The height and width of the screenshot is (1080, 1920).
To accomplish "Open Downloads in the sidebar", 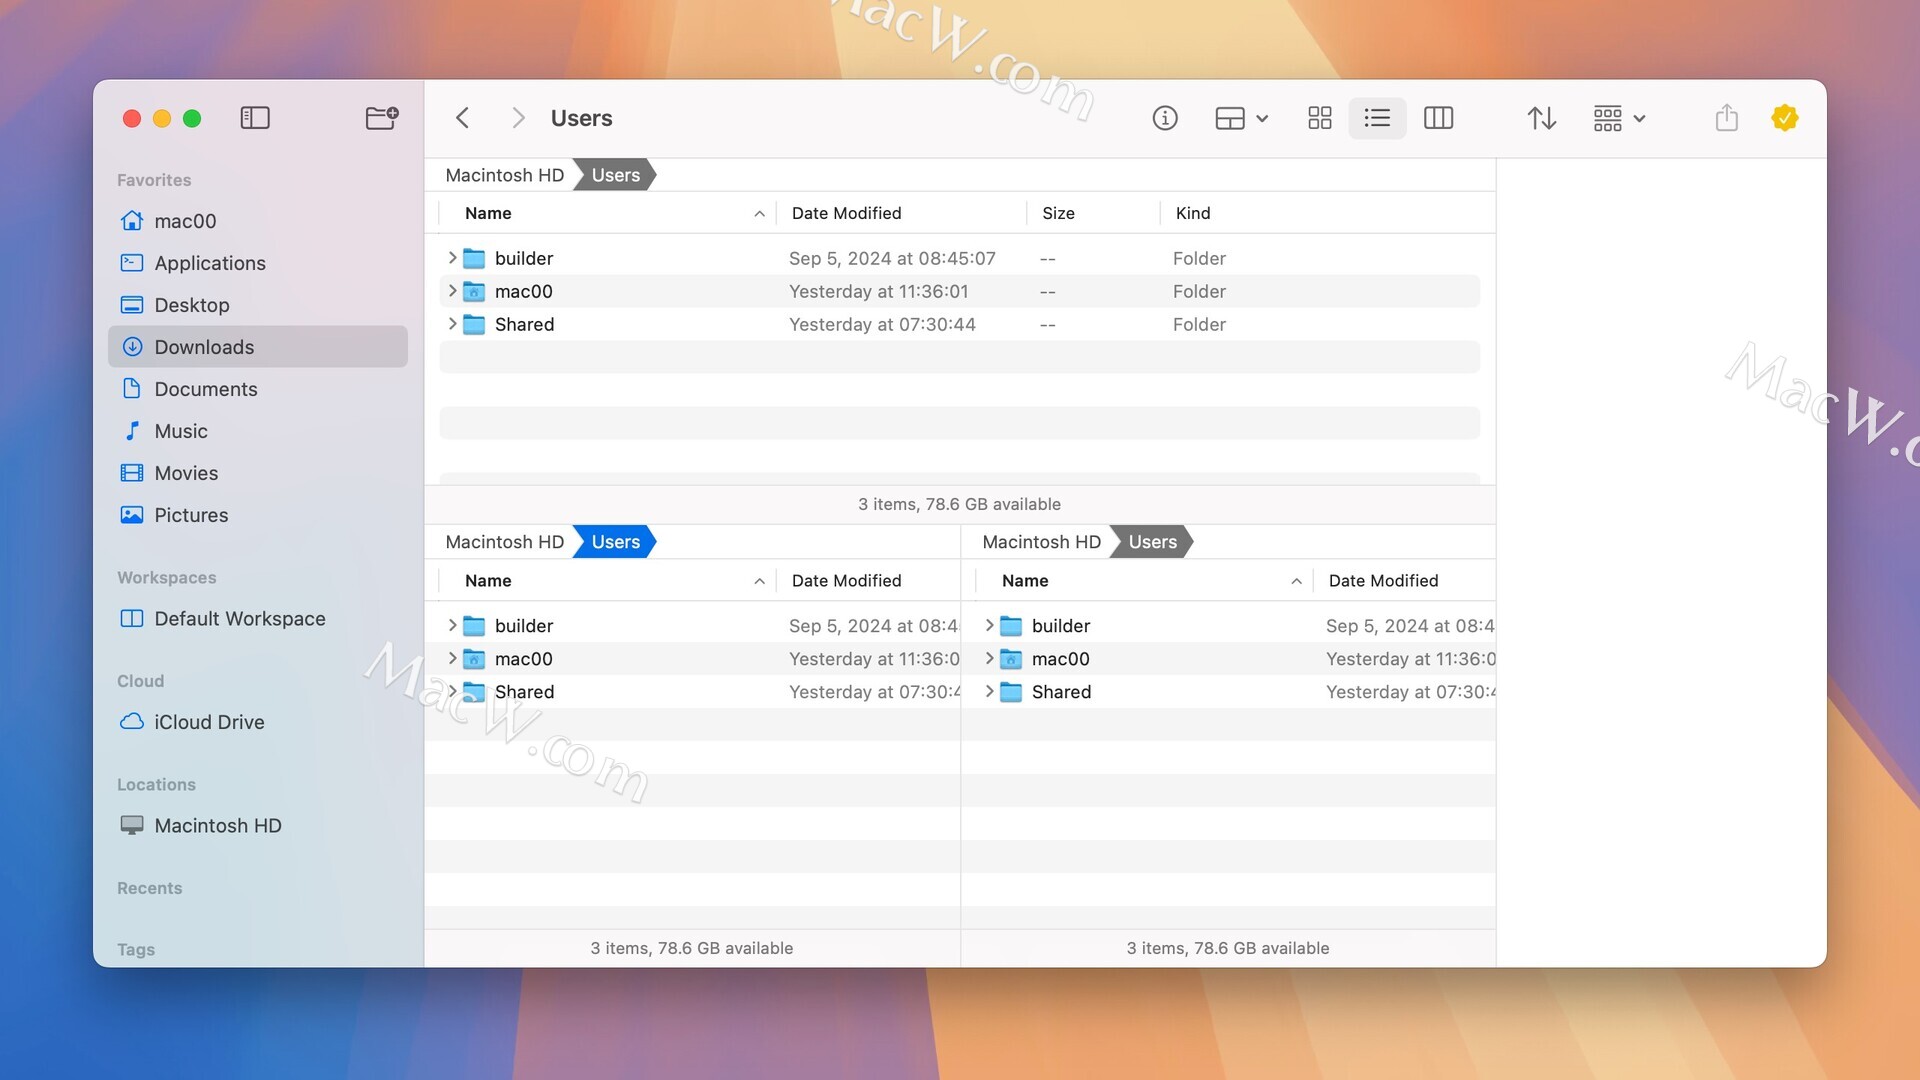I will tap(204, 347).
